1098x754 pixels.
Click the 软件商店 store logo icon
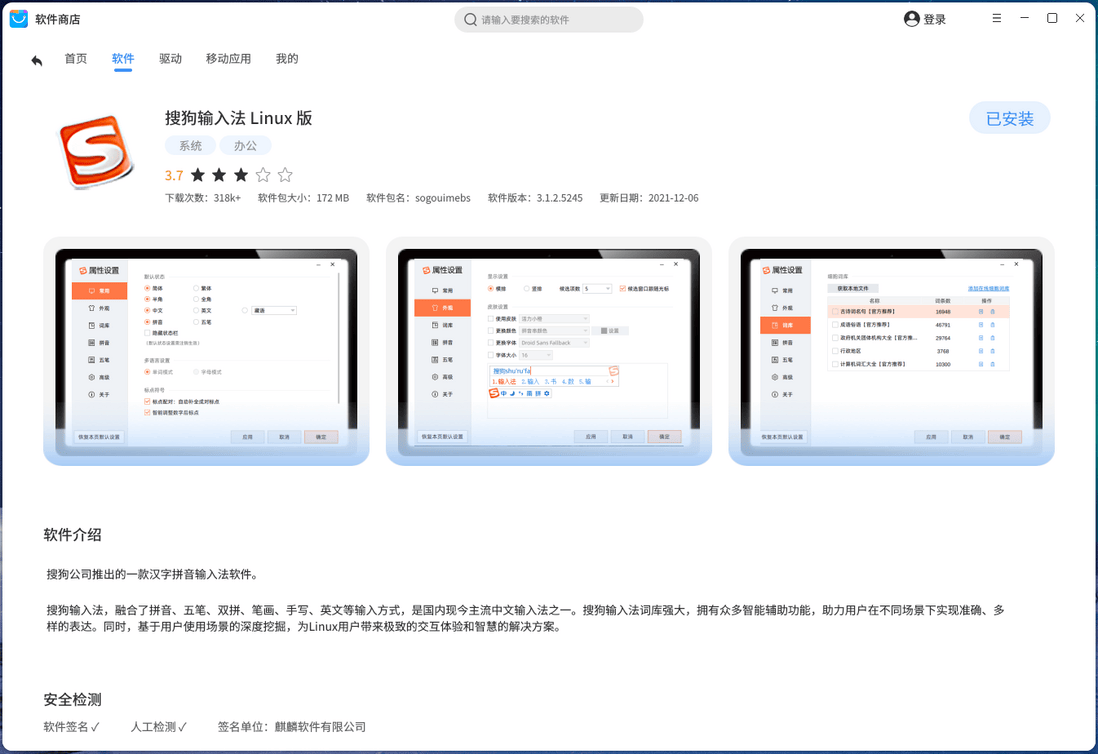coord(17,18)
